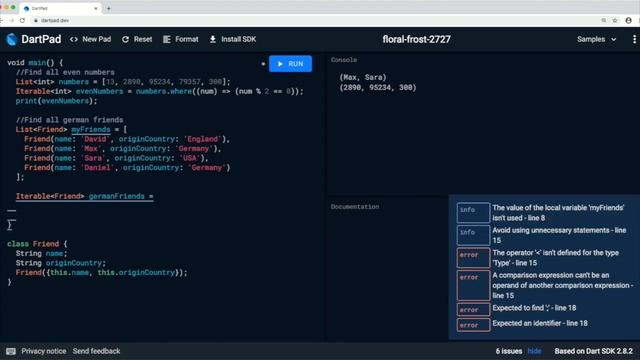This screenshot has width=640, height=360.
Task: Open the browser profile icon
Action: click(x=629, y=20)
